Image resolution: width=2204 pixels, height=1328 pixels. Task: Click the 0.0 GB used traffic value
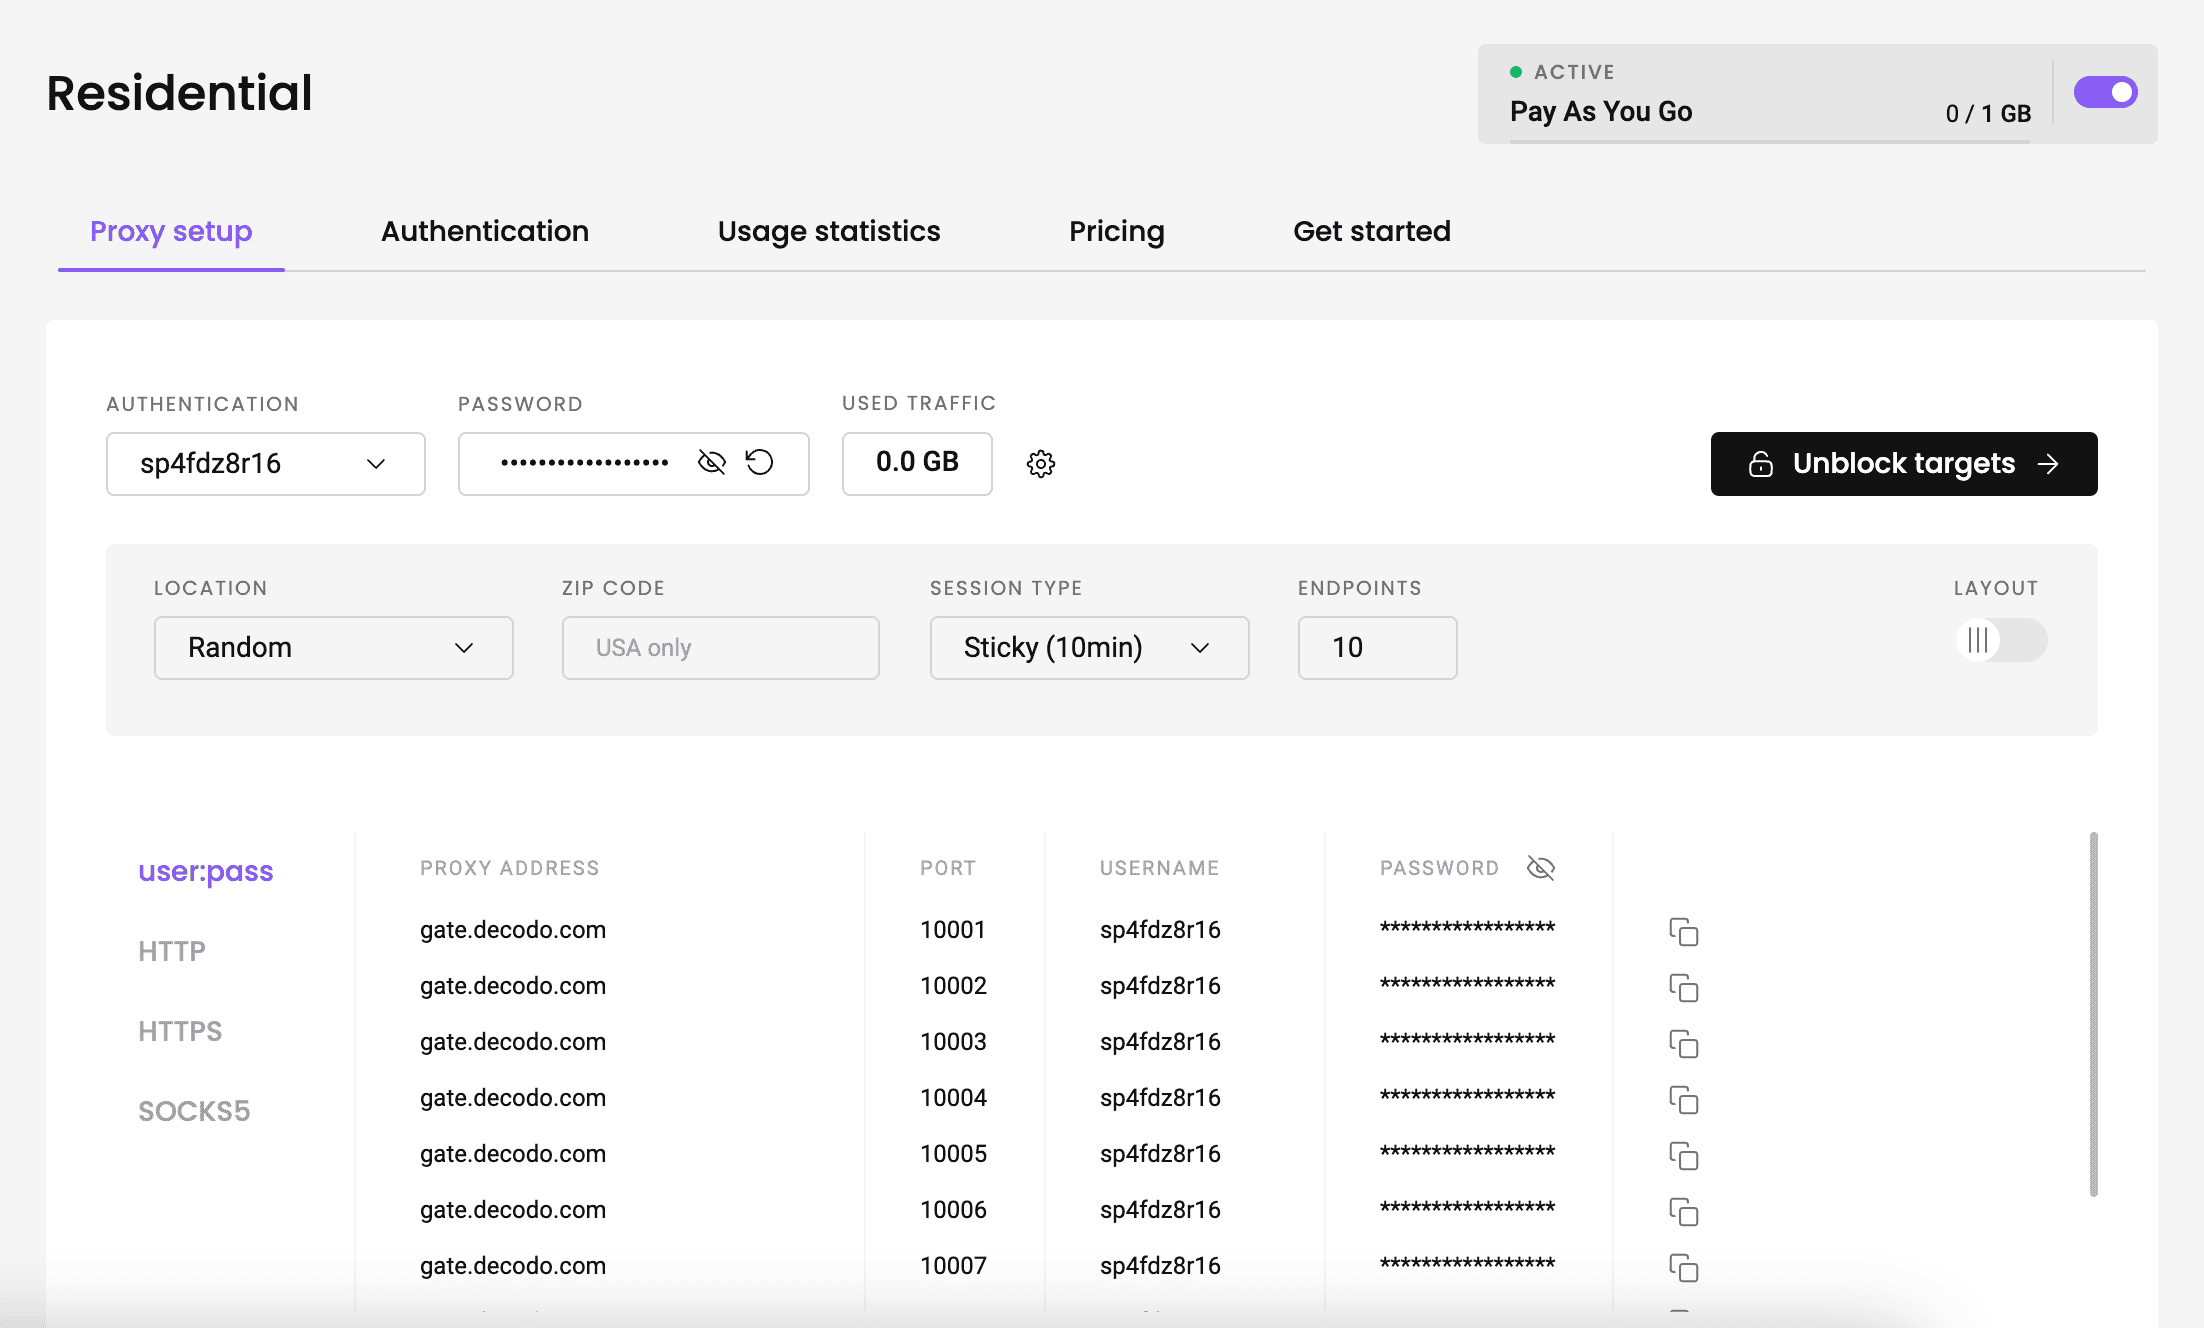coord(917,463)
